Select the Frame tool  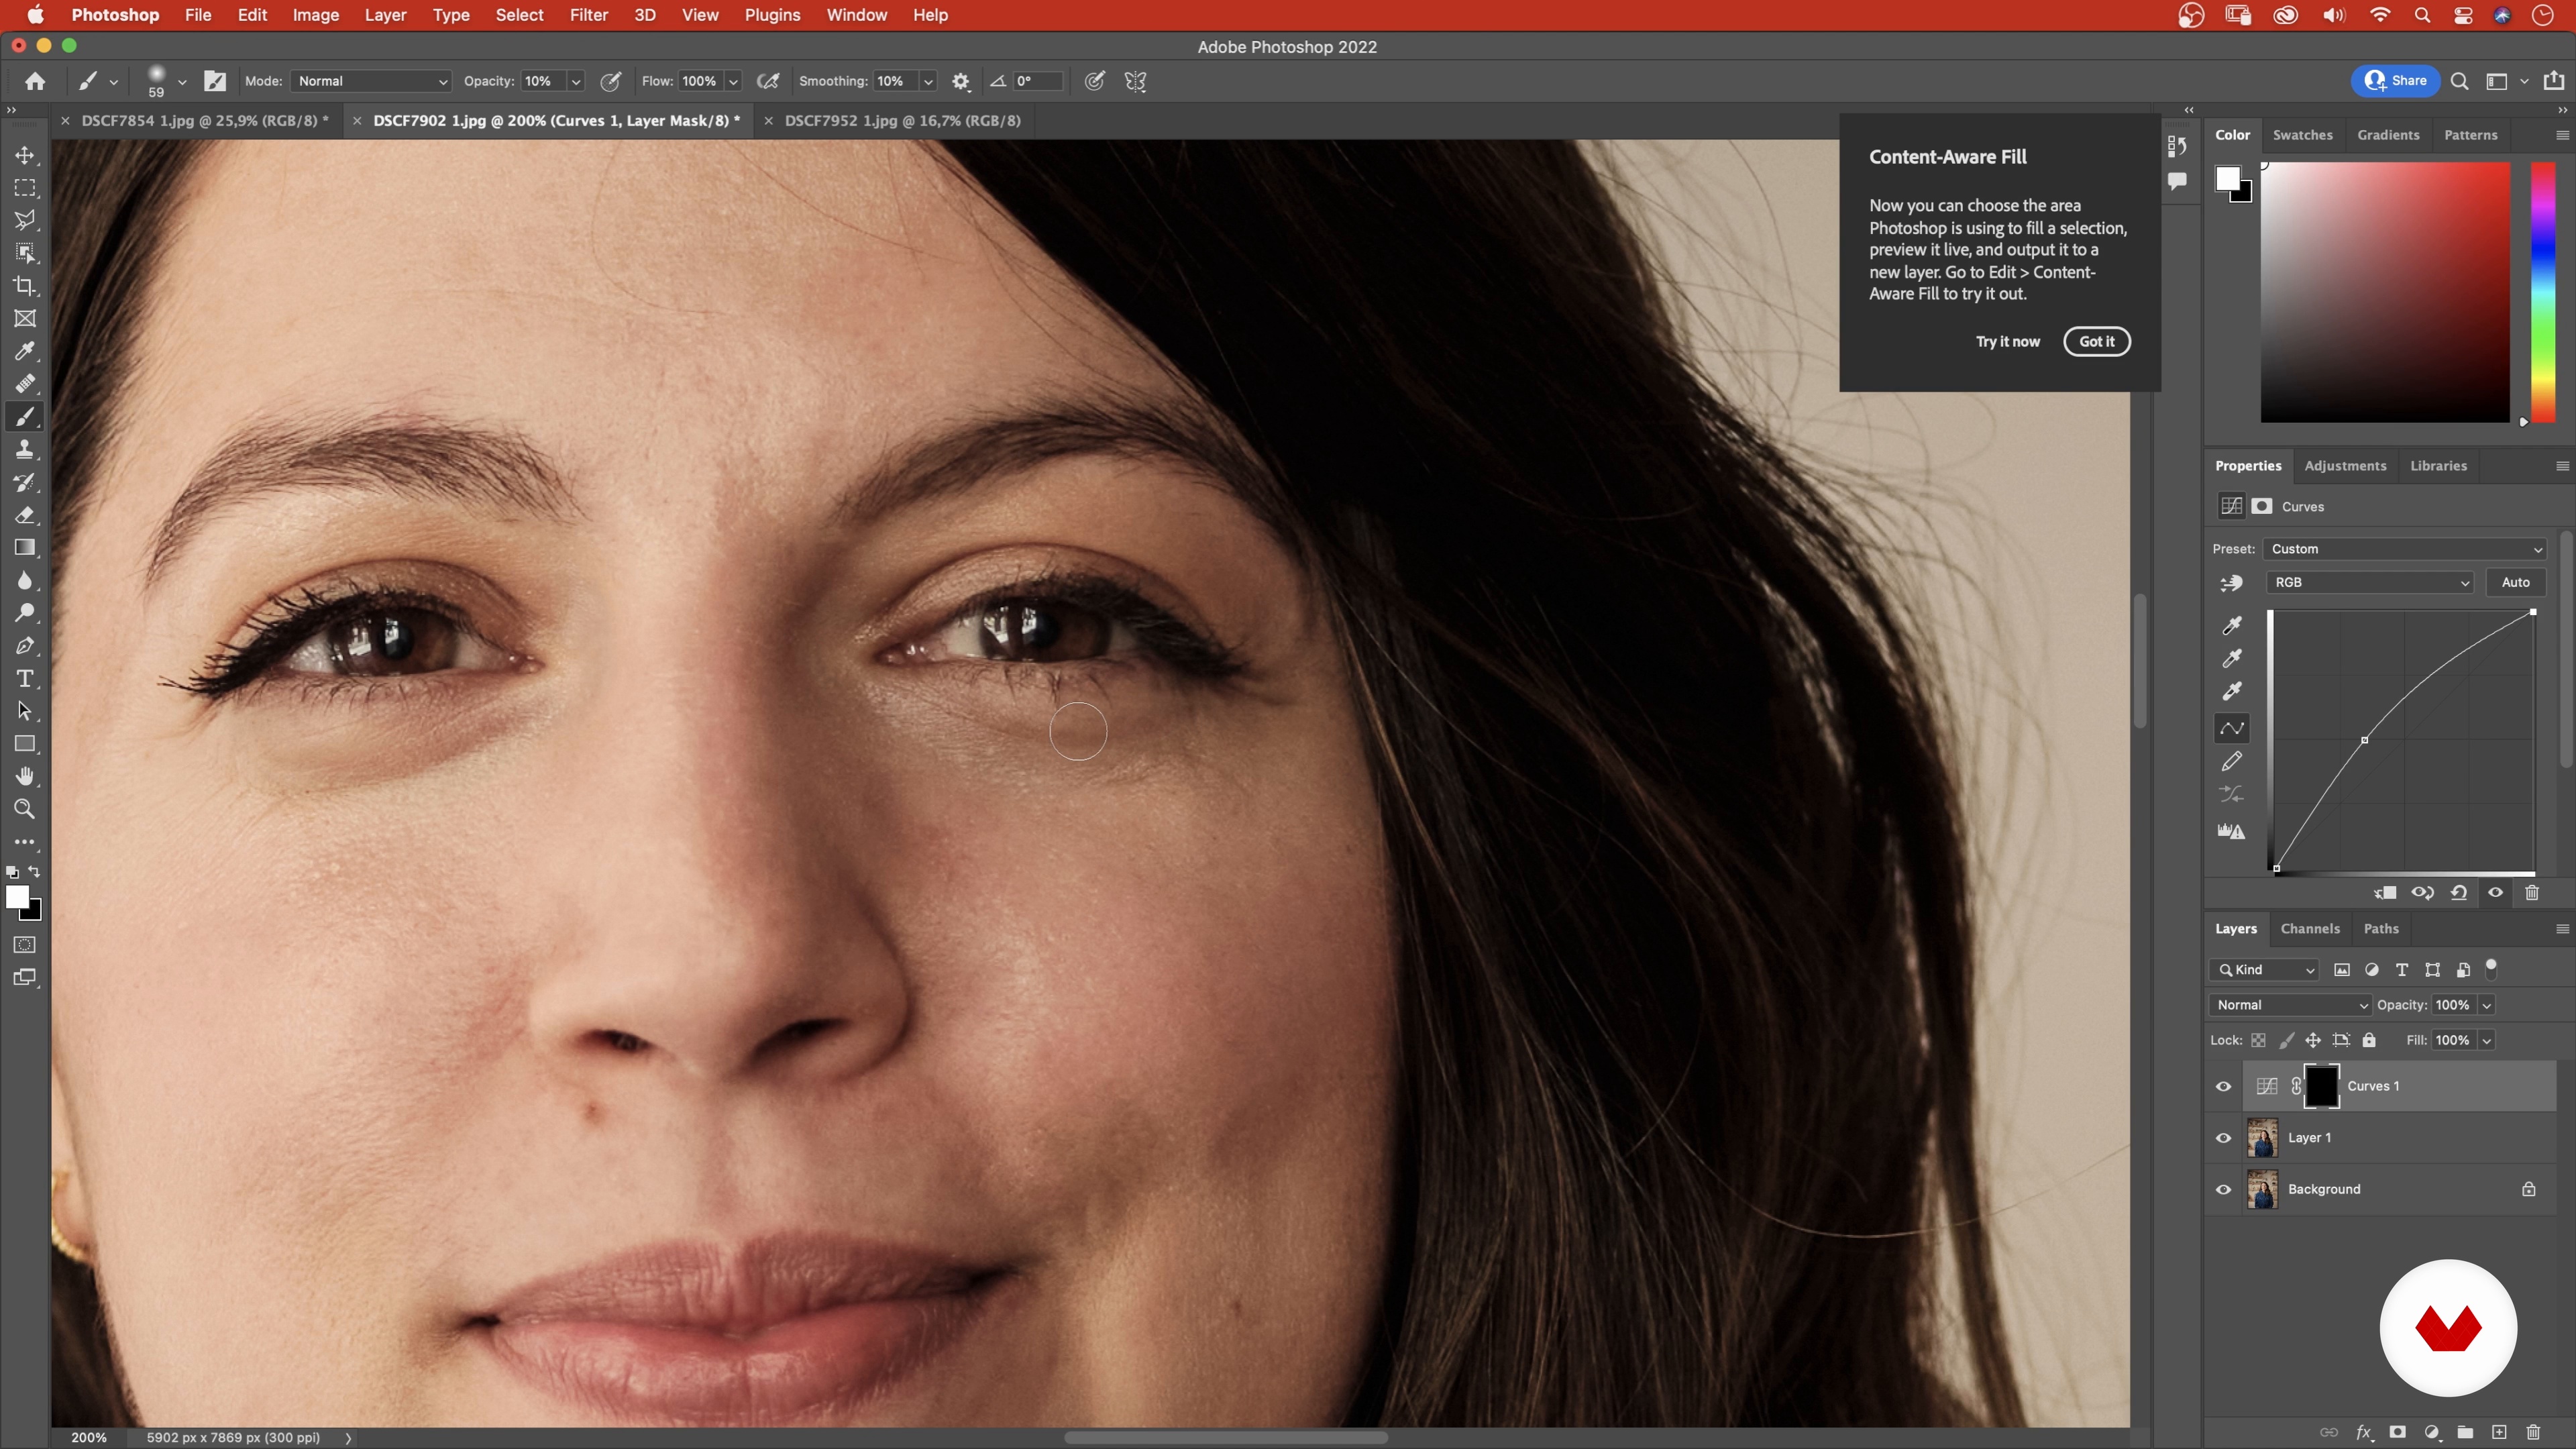click(25, 319)
